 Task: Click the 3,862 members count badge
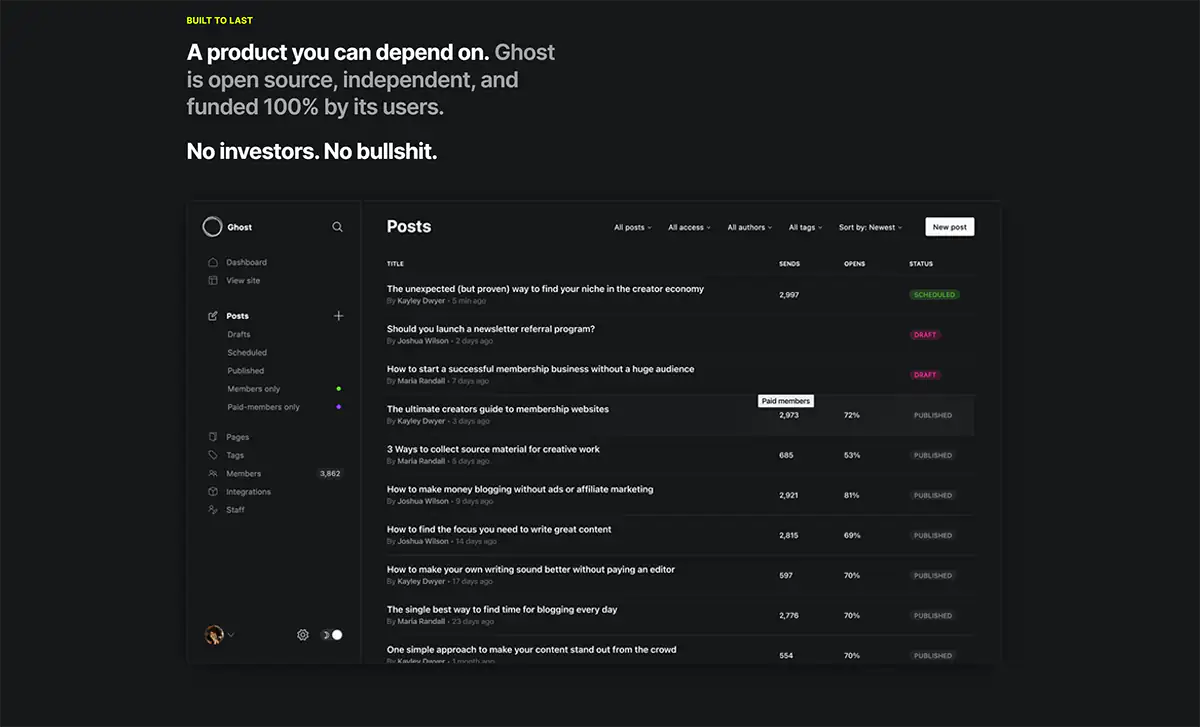click(330, 474)
